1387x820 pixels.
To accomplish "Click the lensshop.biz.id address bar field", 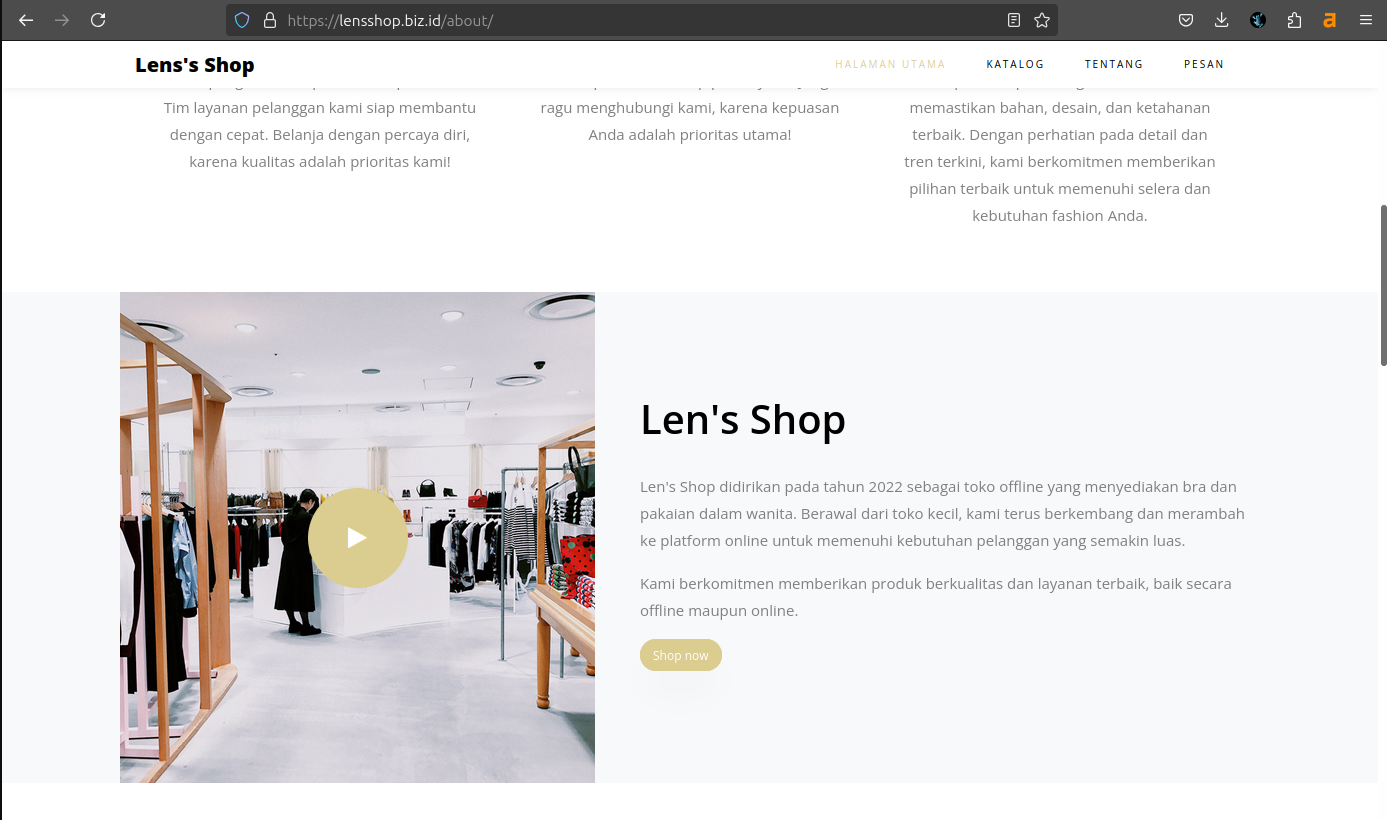I will [x=640, y=20].
